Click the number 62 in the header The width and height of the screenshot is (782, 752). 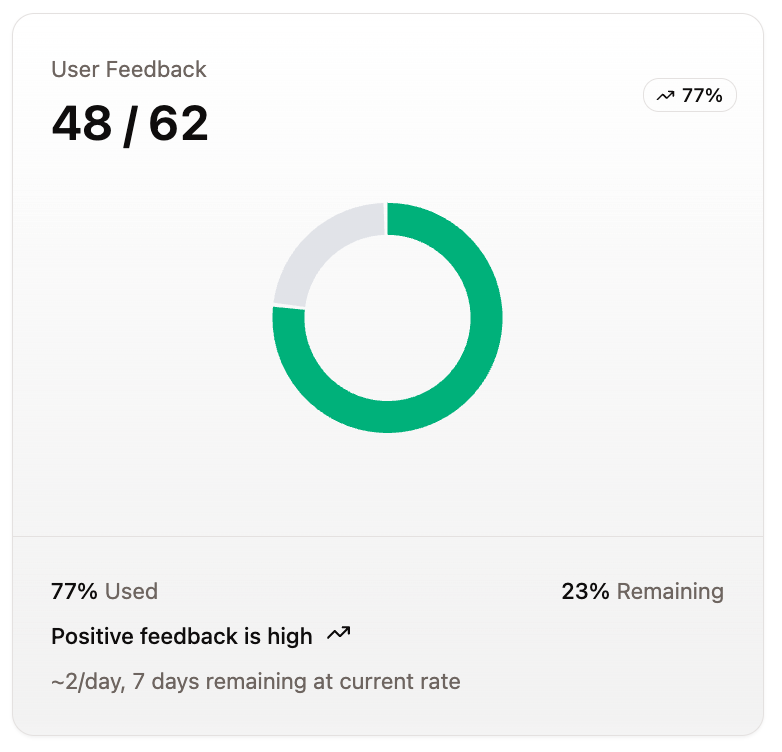pyautogui.click(x=179, y=123)
